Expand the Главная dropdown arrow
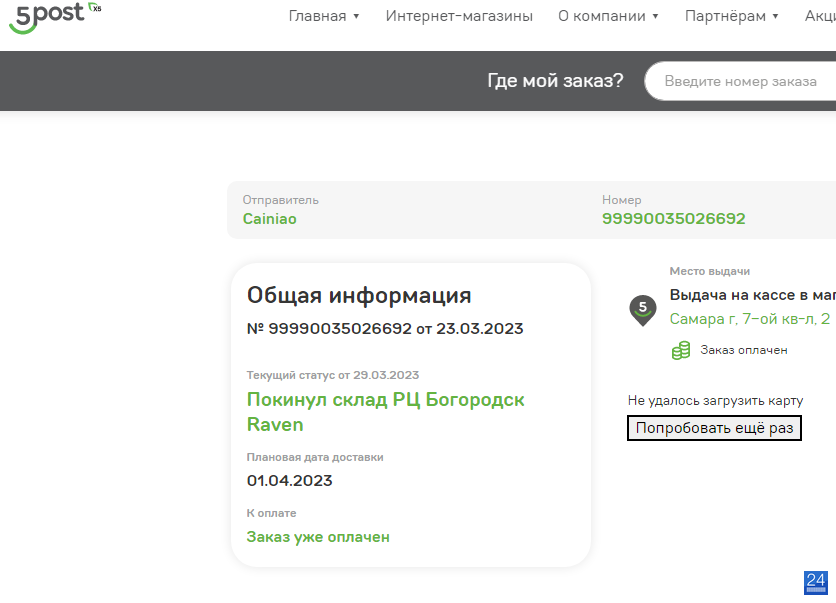Viewport: 836px width, 603px height. tap(356, 17)
